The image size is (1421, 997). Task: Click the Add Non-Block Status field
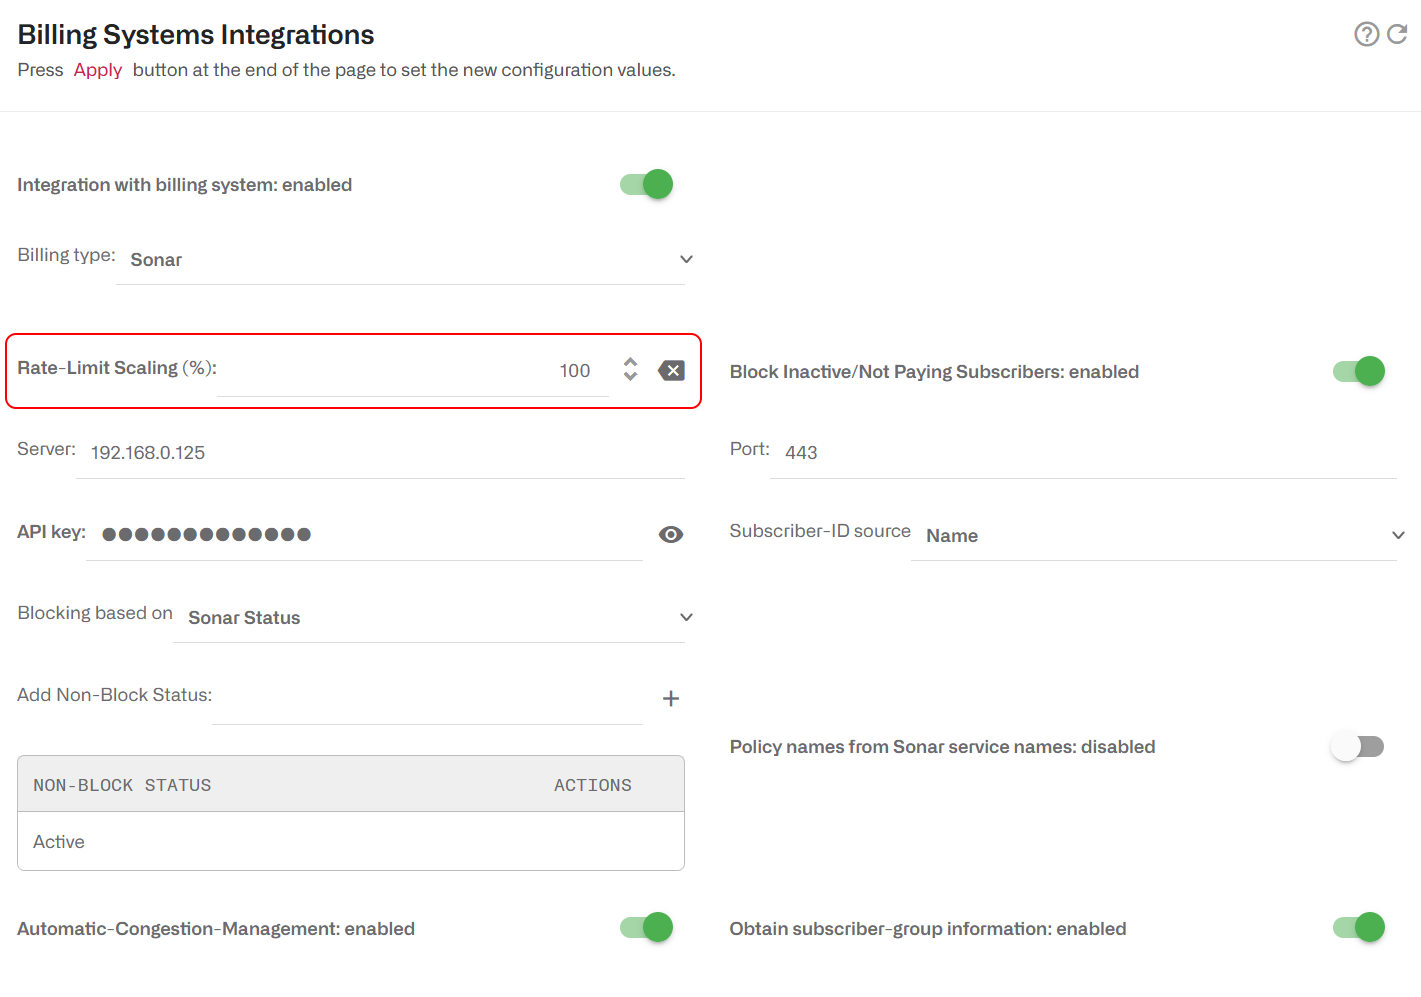click(420, 699)
